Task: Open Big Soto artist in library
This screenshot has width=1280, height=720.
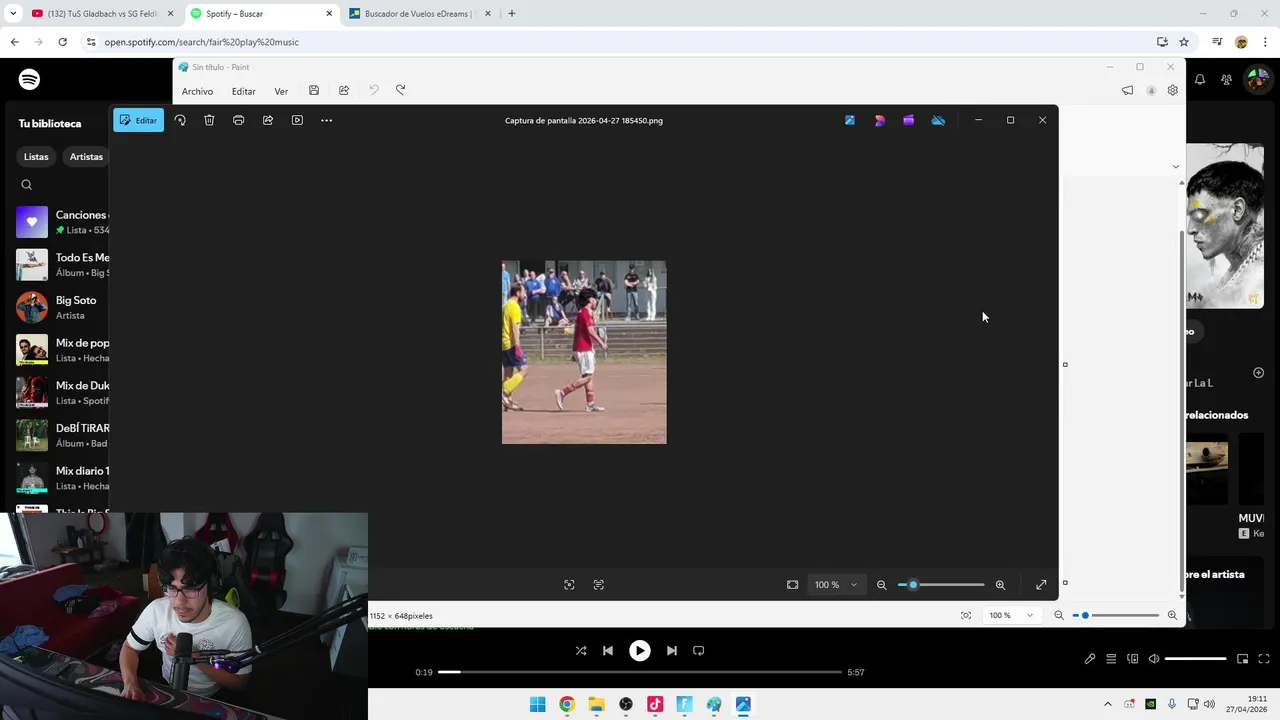Action: coord(62,307)
